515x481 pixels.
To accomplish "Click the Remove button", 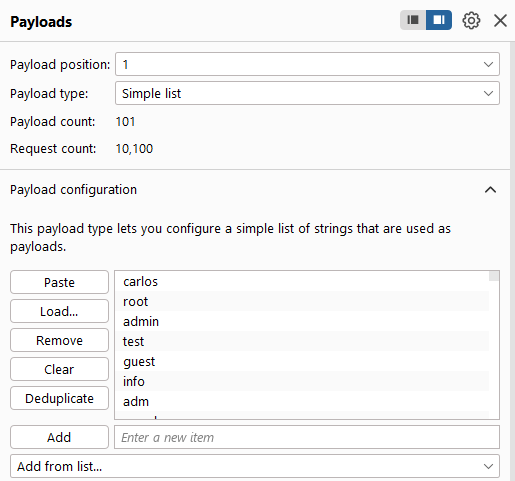I will click(59, 340).
